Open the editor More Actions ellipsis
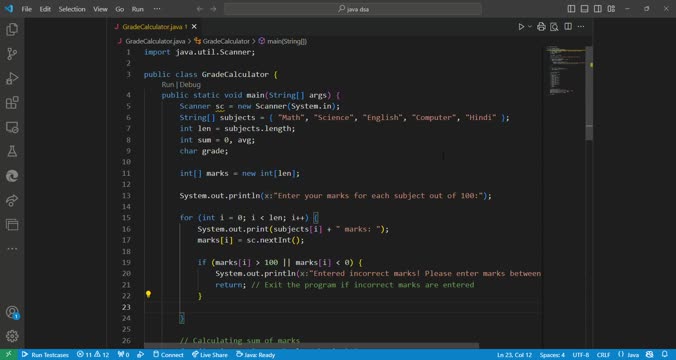 tap(581, 27)
